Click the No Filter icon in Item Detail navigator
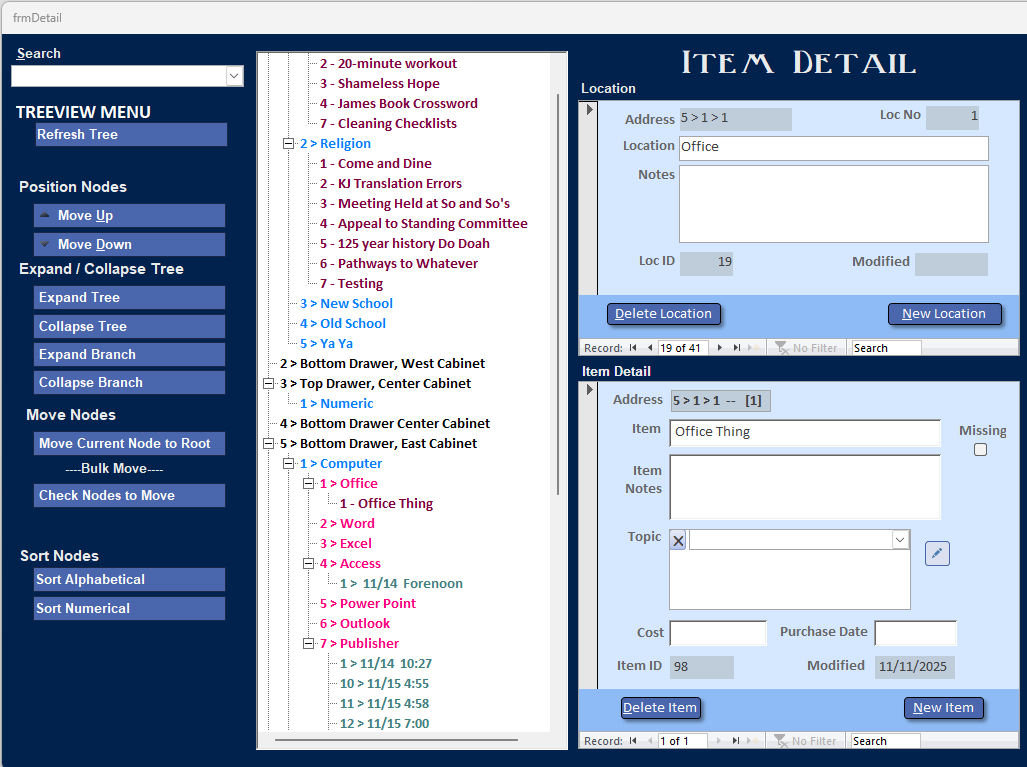This screenshot has height=767, width=1027. pyautogui.click(x=781, y=741)
